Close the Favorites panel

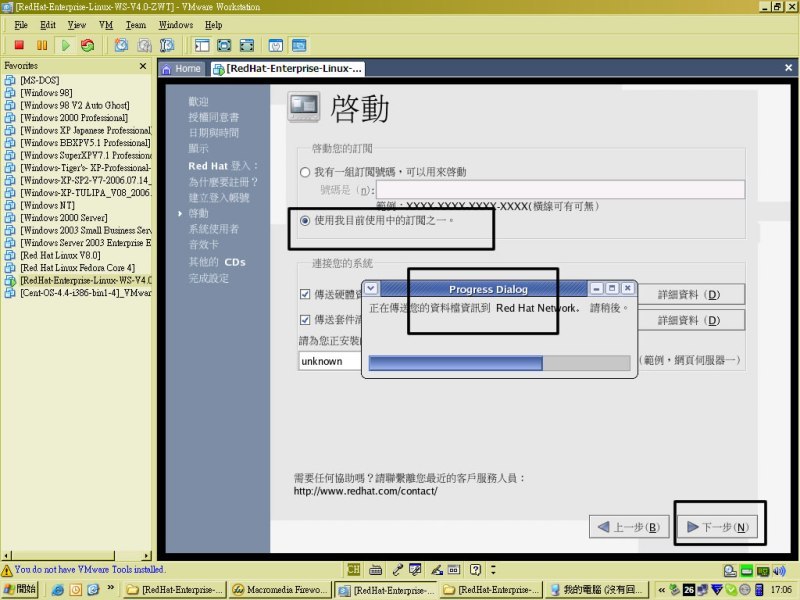pyautogui.click(x=143, y=66)
